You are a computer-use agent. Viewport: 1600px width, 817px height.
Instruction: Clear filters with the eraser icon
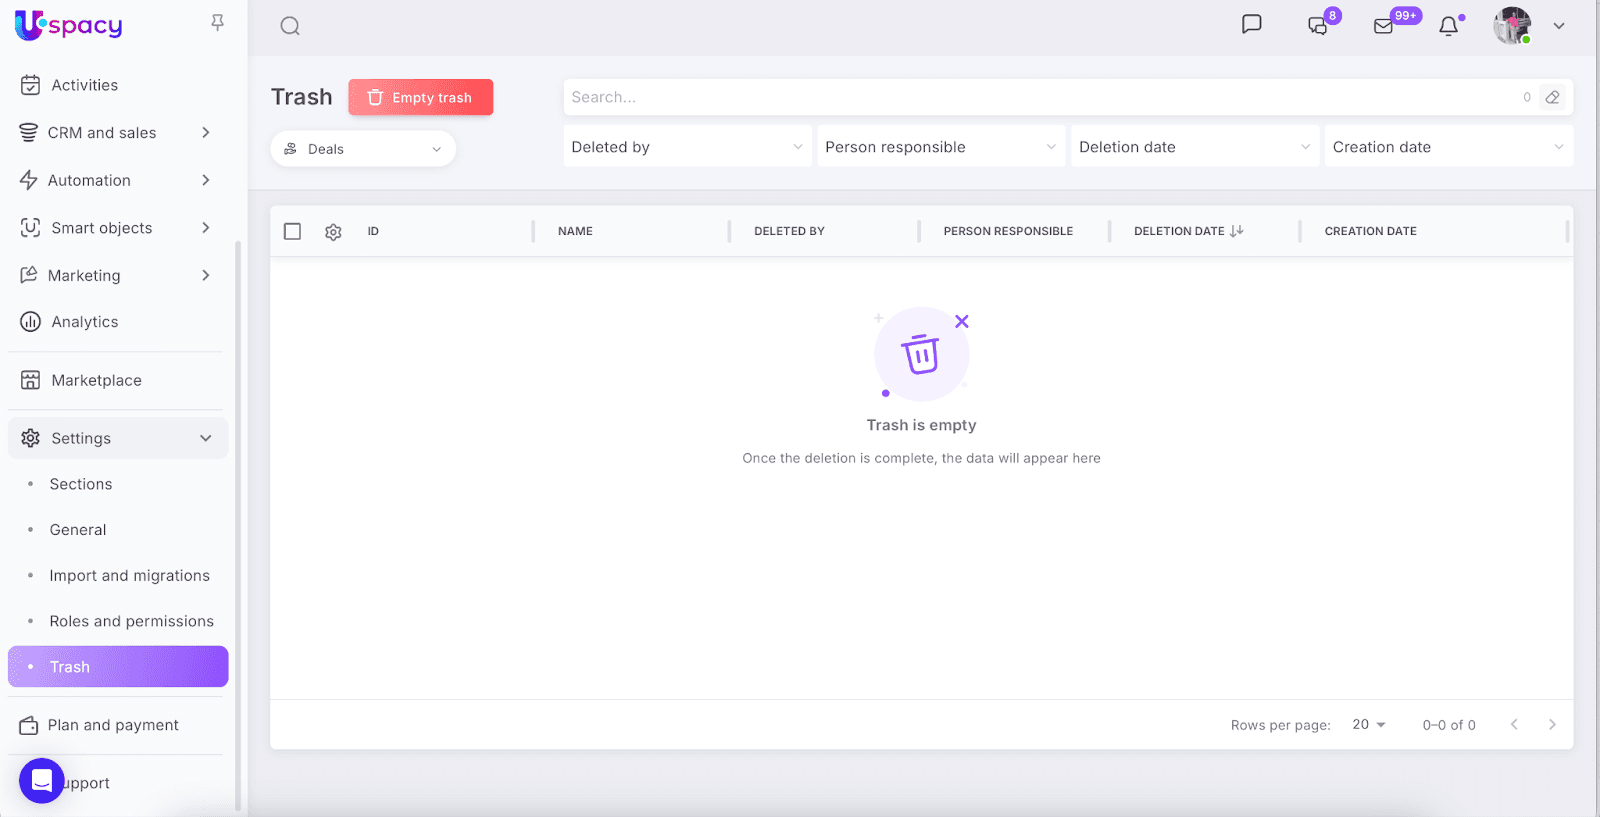[1552, 97]
